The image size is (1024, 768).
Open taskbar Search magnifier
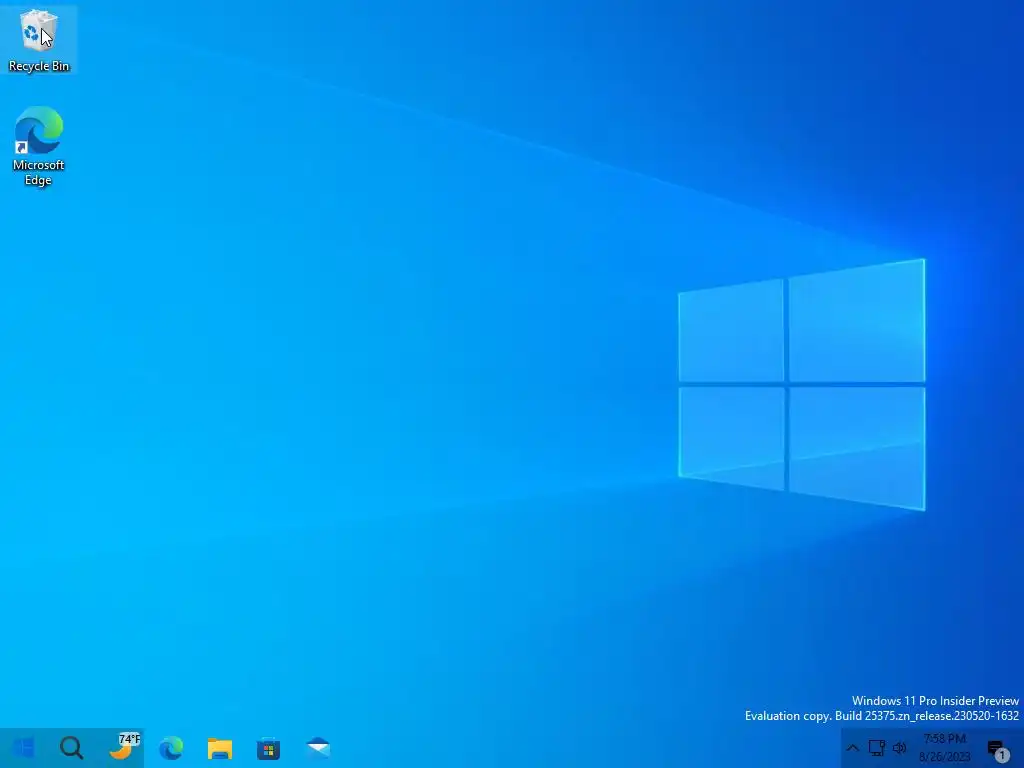tap(72, 748)
